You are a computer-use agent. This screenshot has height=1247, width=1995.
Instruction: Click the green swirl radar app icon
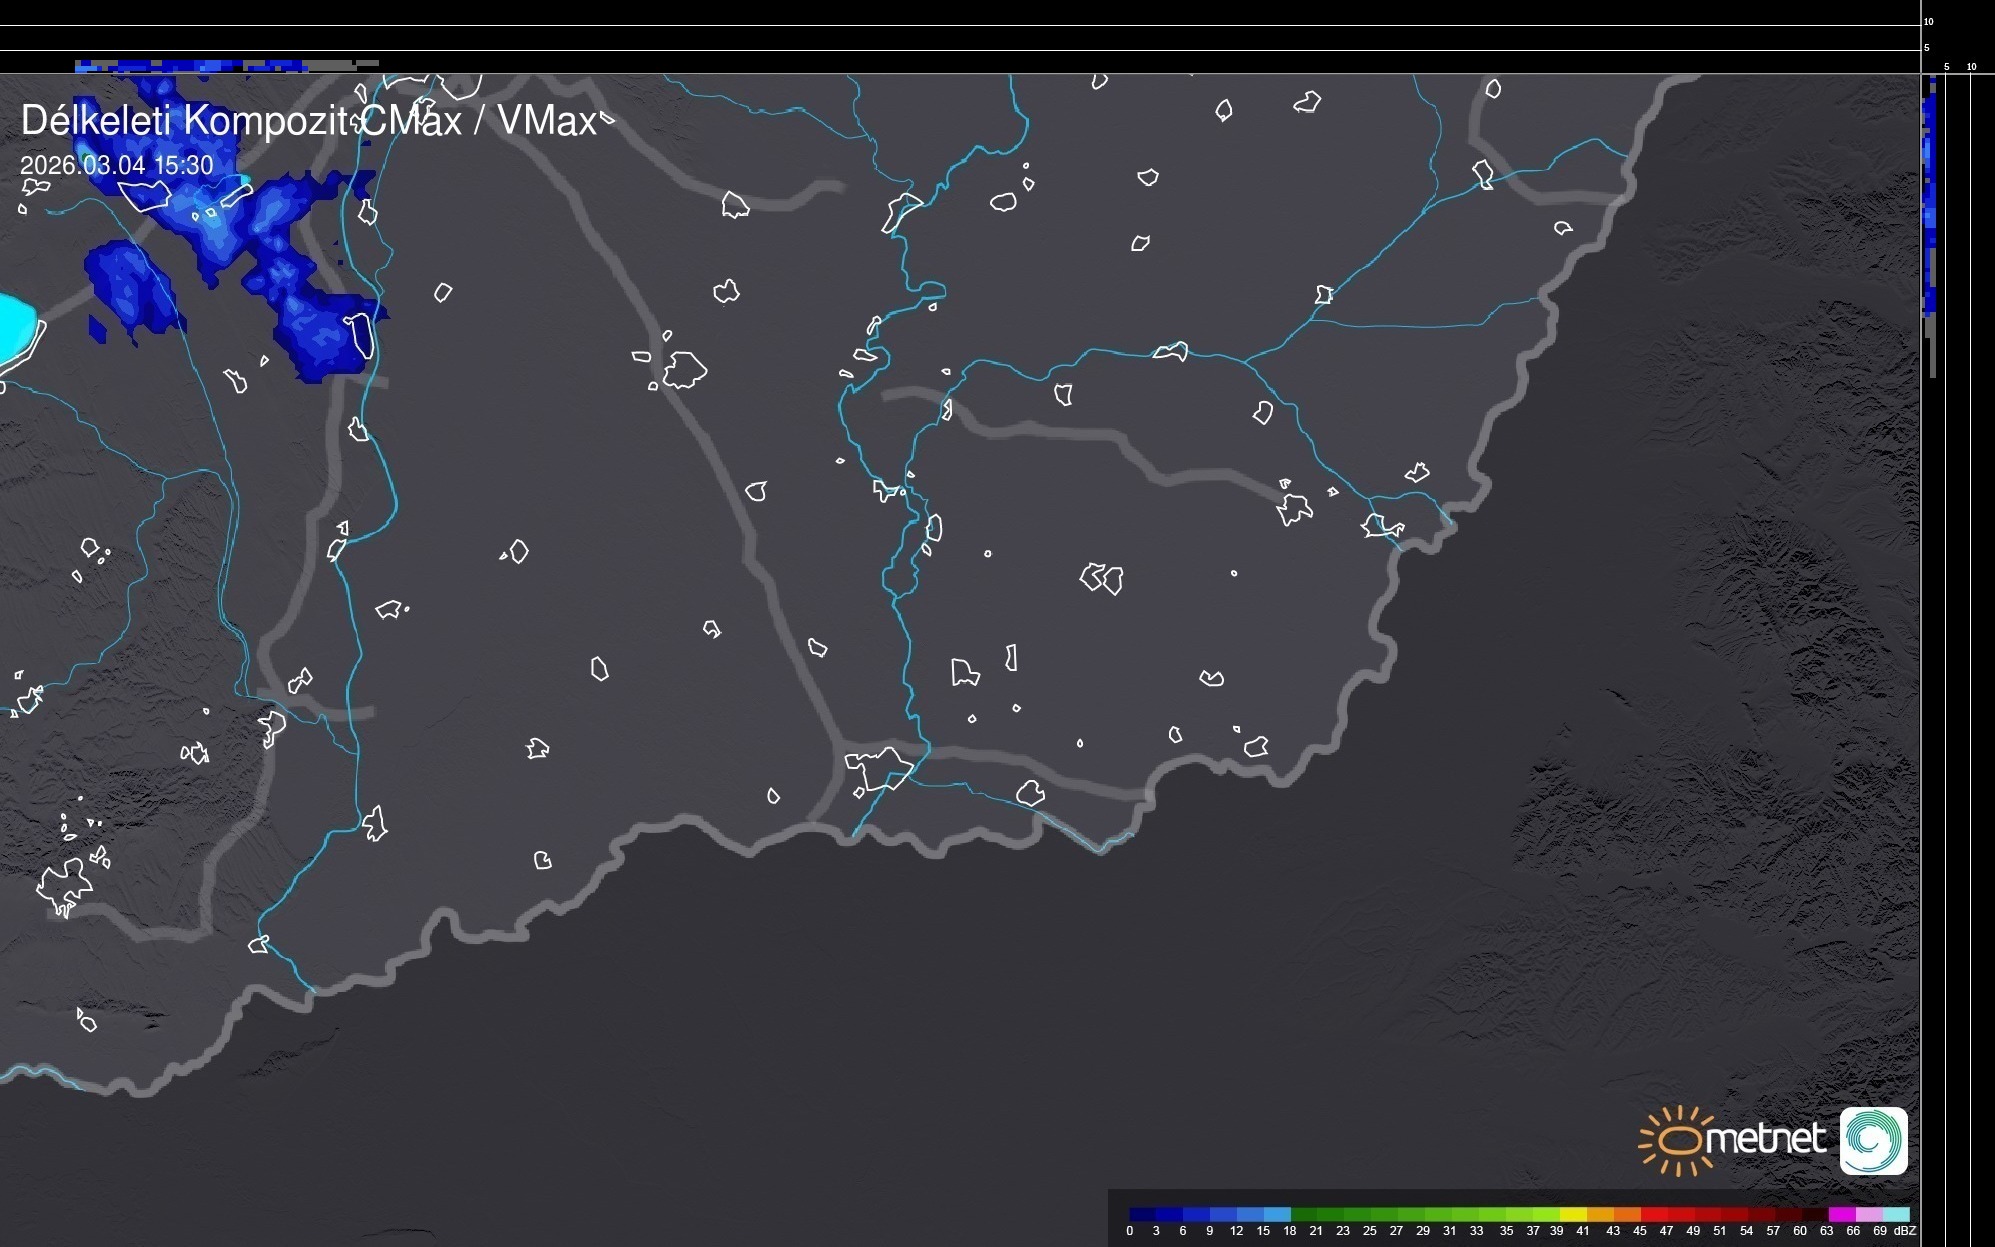[1873, 1140]
